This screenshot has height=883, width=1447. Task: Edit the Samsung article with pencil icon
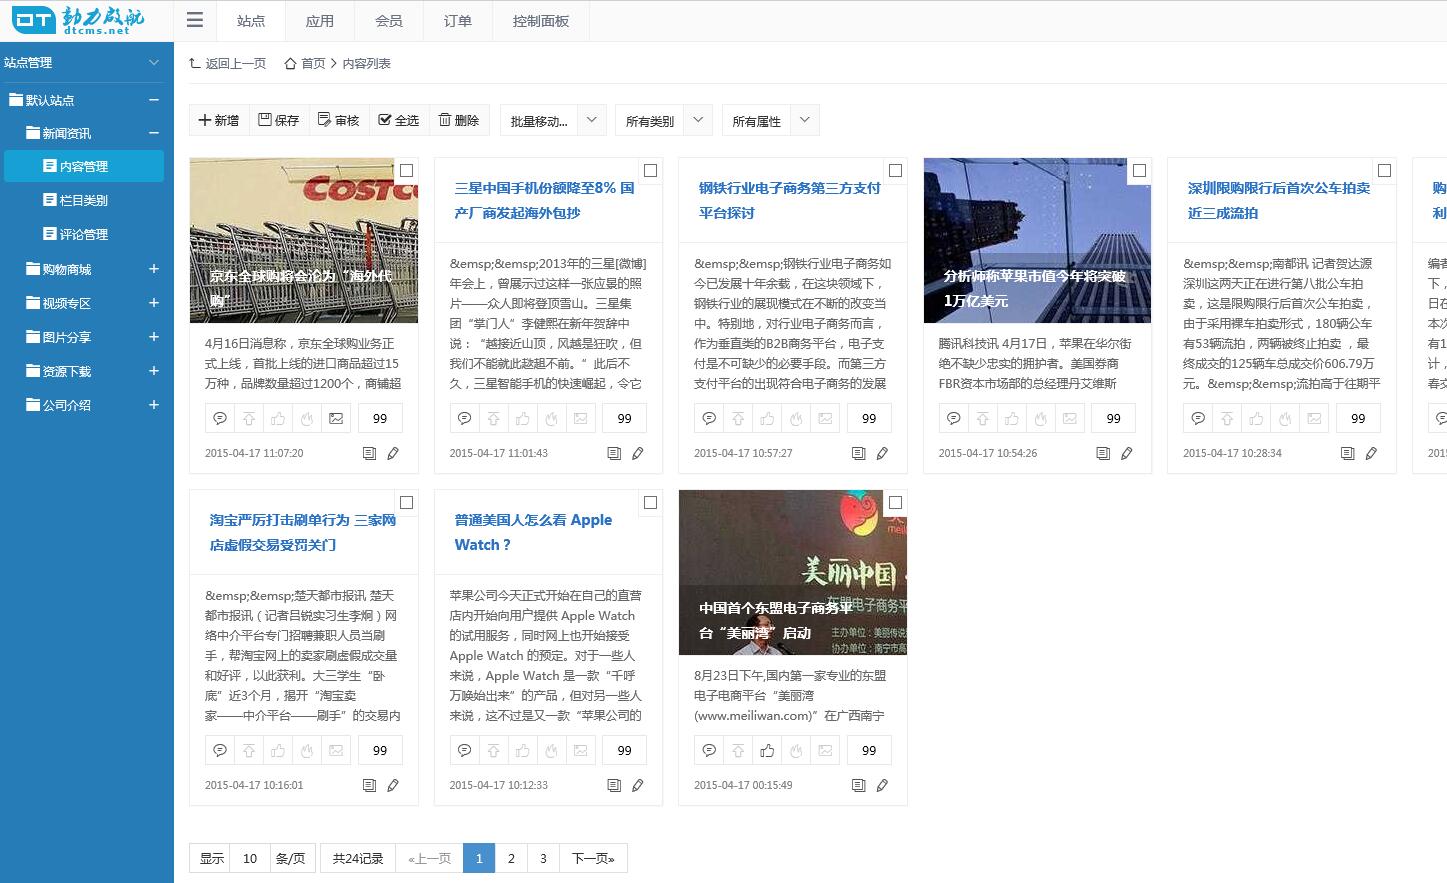click(638, 453)
